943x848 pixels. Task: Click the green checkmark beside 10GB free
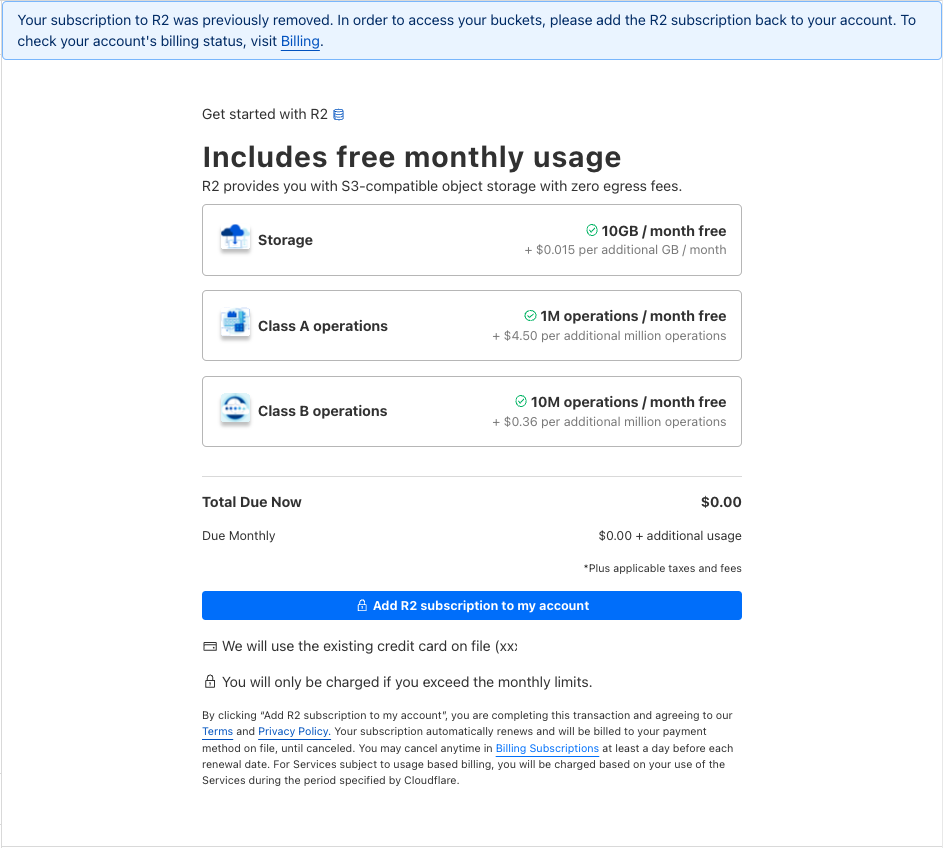pos(592,231)
